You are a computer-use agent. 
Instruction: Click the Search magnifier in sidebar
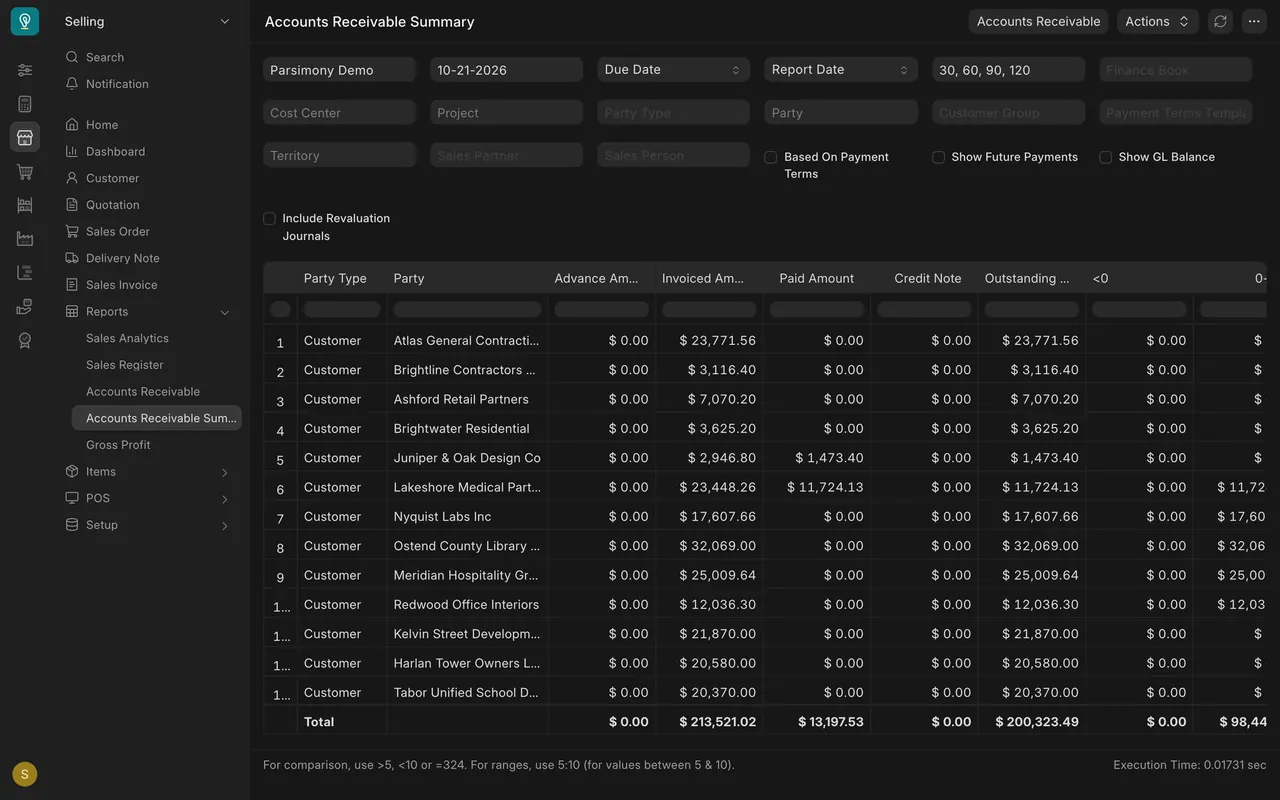point(72,57)
